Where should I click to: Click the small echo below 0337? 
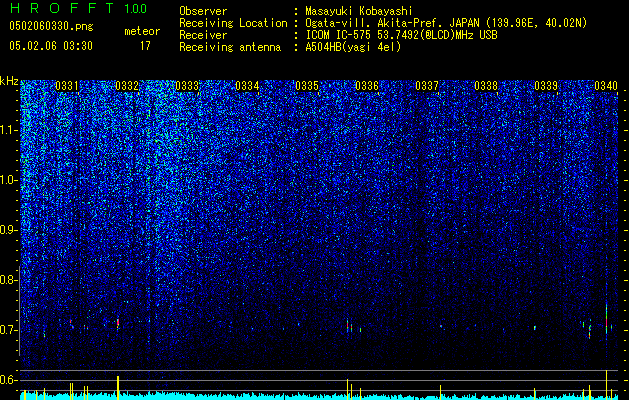coord(440,326)
